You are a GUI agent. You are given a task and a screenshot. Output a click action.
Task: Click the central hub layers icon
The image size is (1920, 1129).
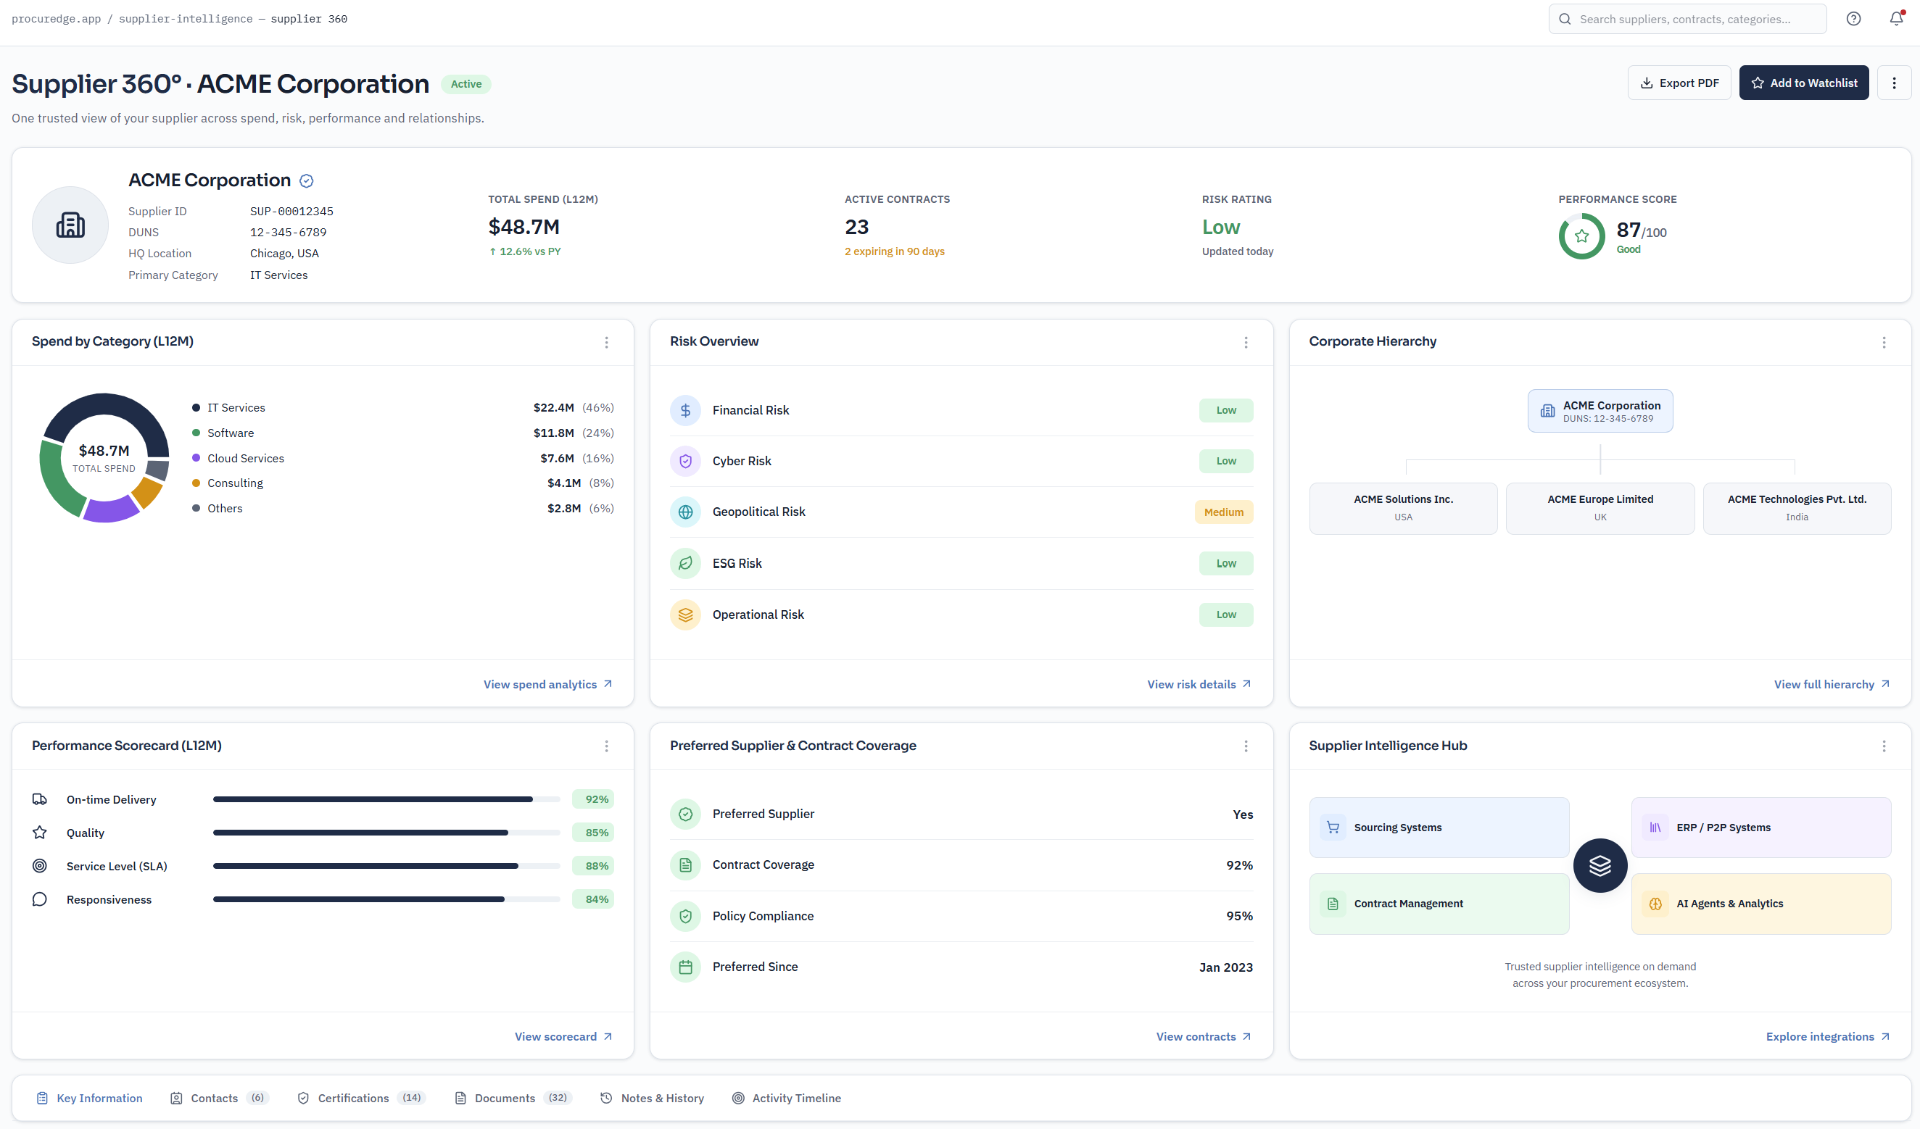(x=1600, y=866)
